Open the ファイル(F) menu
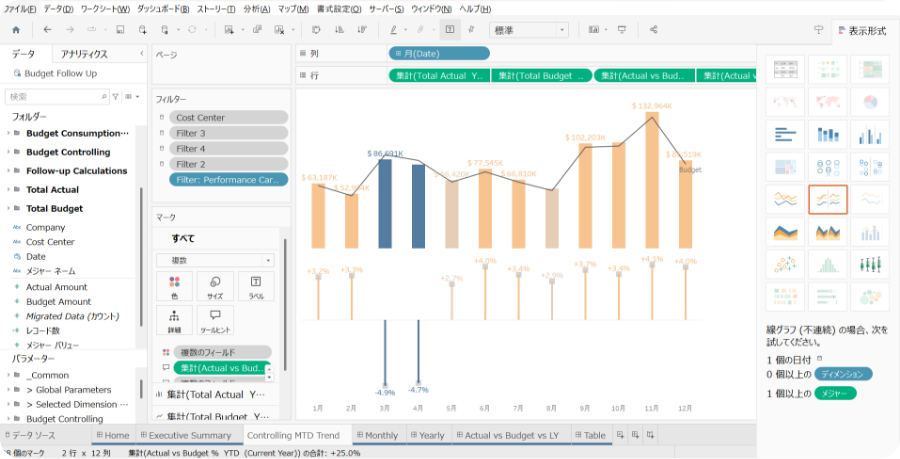900x459 pixels. click(20, 9)
